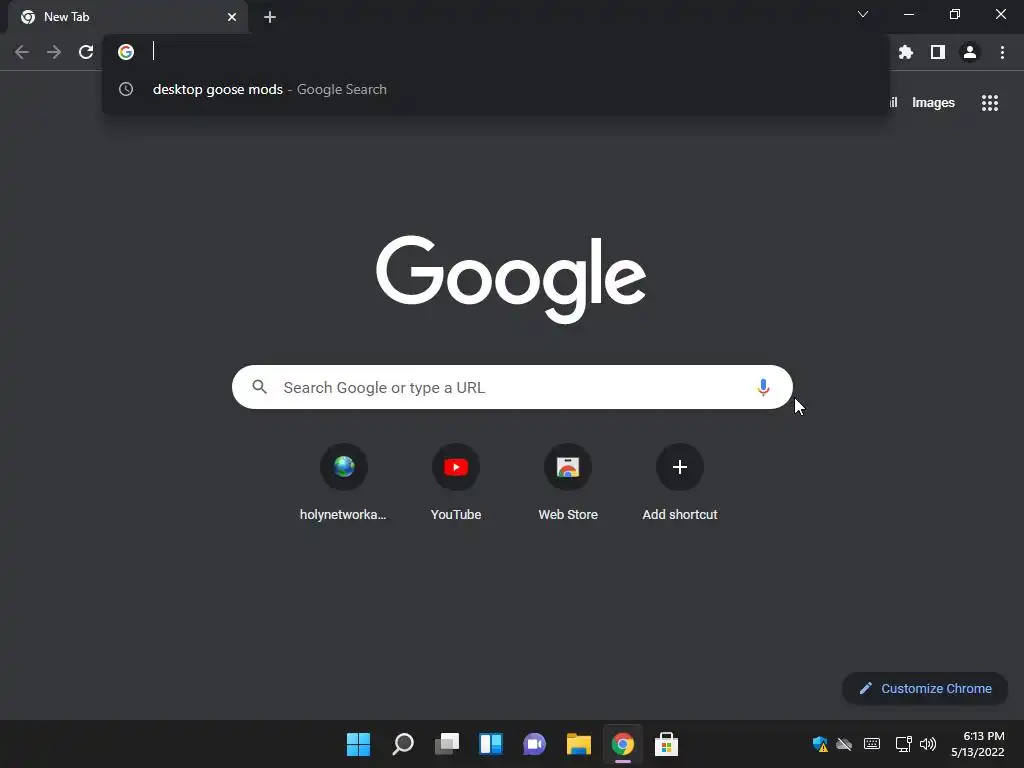Click the Google logo

511,280
